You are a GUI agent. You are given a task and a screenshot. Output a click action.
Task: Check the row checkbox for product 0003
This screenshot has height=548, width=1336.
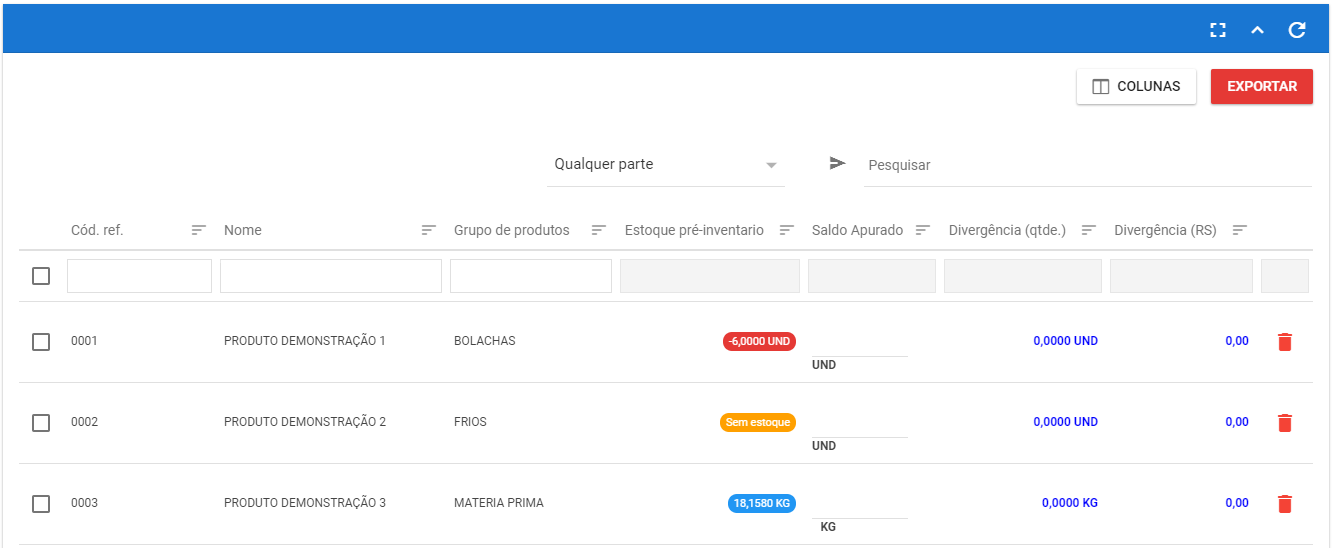point(41,504)
